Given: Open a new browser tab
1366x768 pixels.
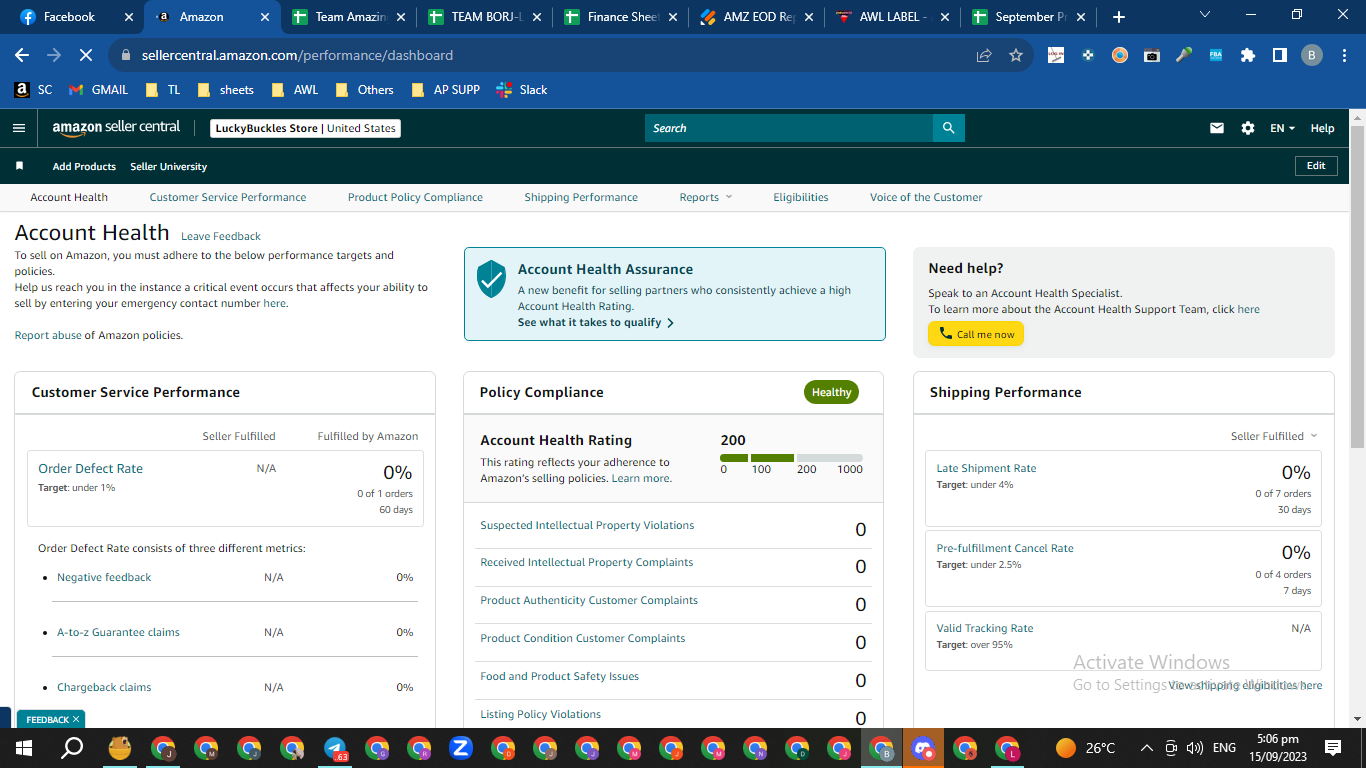Looking at the screenshot, I should pos(1119,17).
